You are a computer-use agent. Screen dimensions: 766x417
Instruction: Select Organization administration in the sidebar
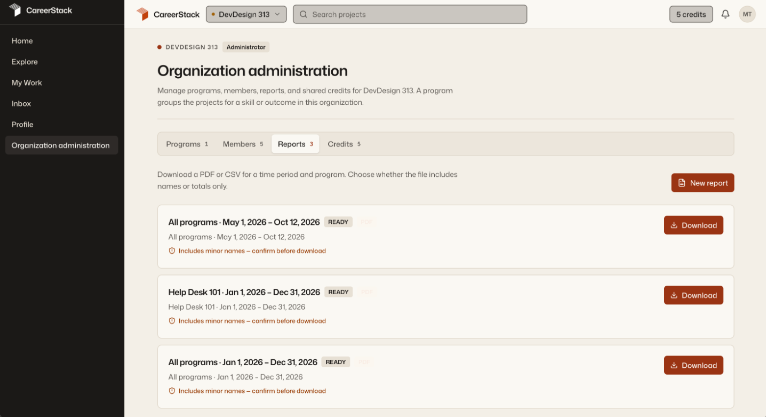click(62, 146)
